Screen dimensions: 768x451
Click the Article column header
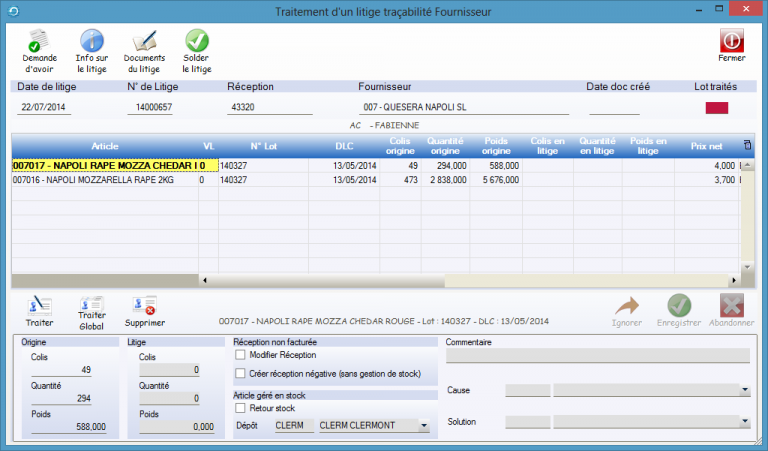click(x=104, y=146)
